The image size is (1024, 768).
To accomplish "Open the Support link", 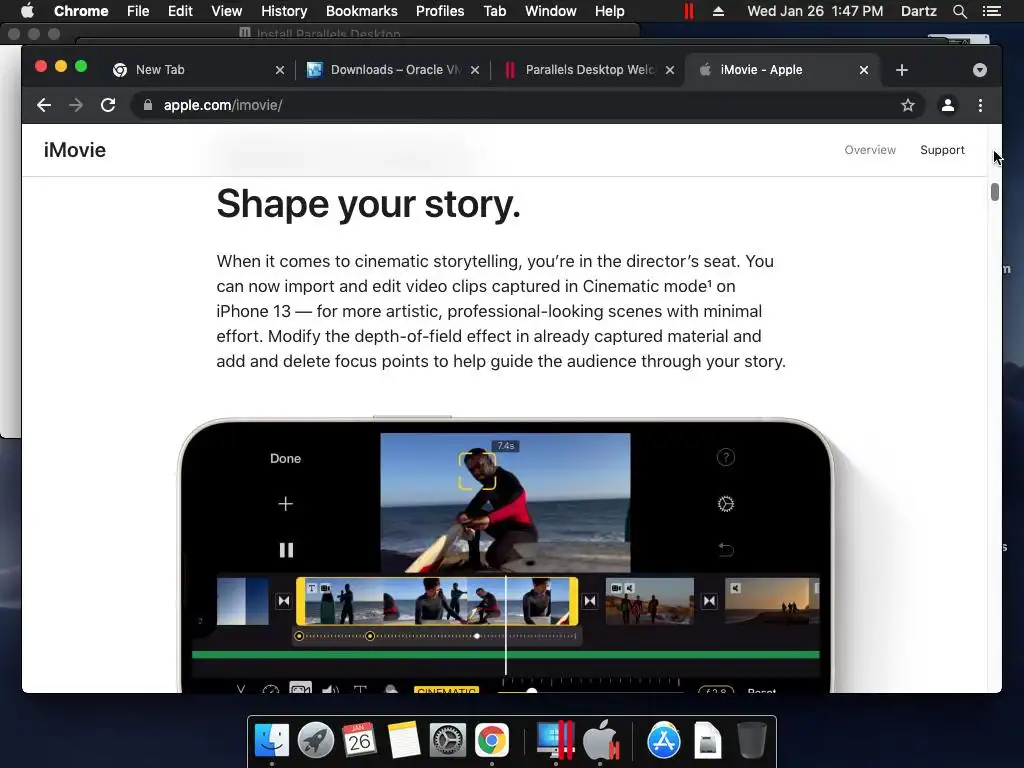I will click(942, 150).
